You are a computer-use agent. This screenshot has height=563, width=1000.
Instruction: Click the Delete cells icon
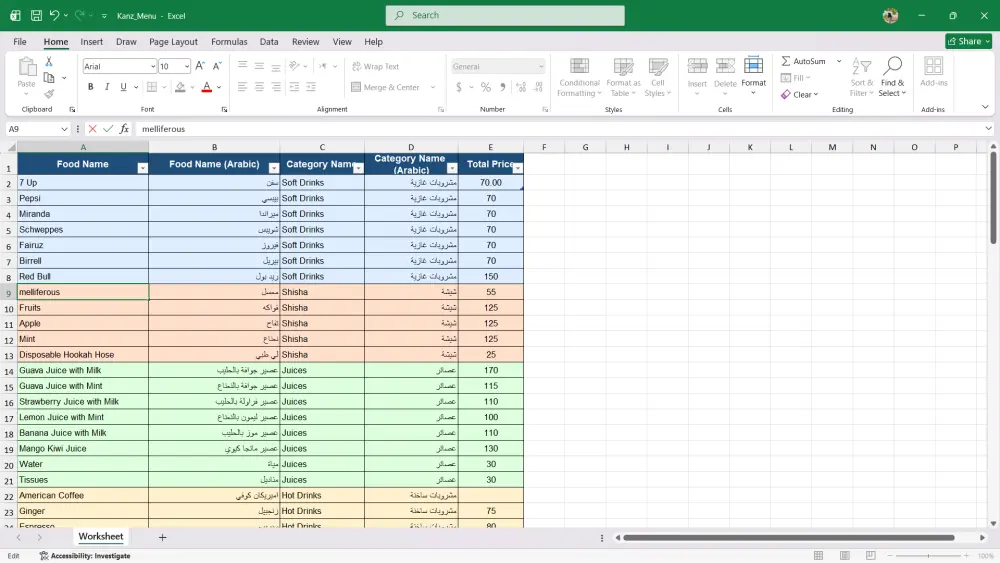click(x=725, y=66)
